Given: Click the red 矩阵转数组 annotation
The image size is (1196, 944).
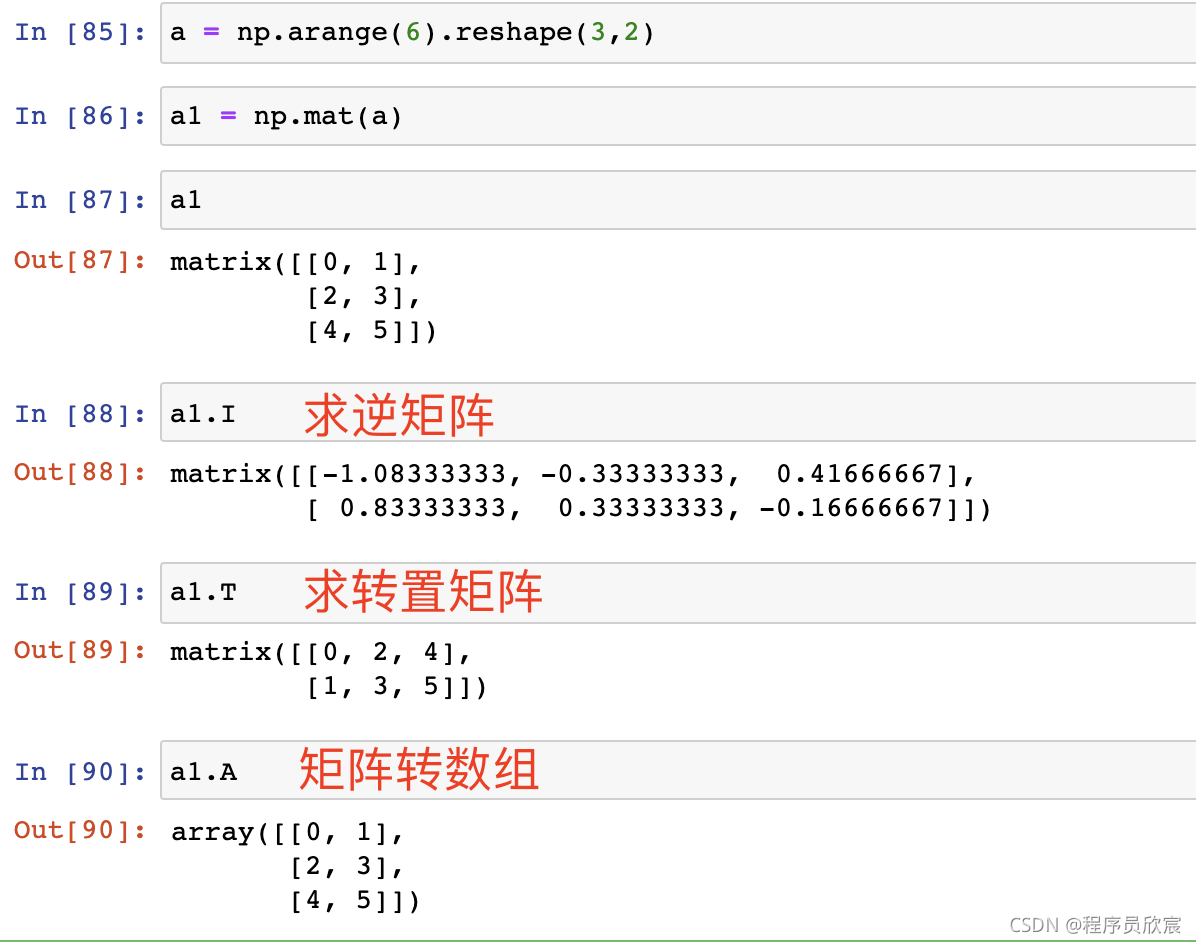Looking at the screenshot, I should point(419,772).
